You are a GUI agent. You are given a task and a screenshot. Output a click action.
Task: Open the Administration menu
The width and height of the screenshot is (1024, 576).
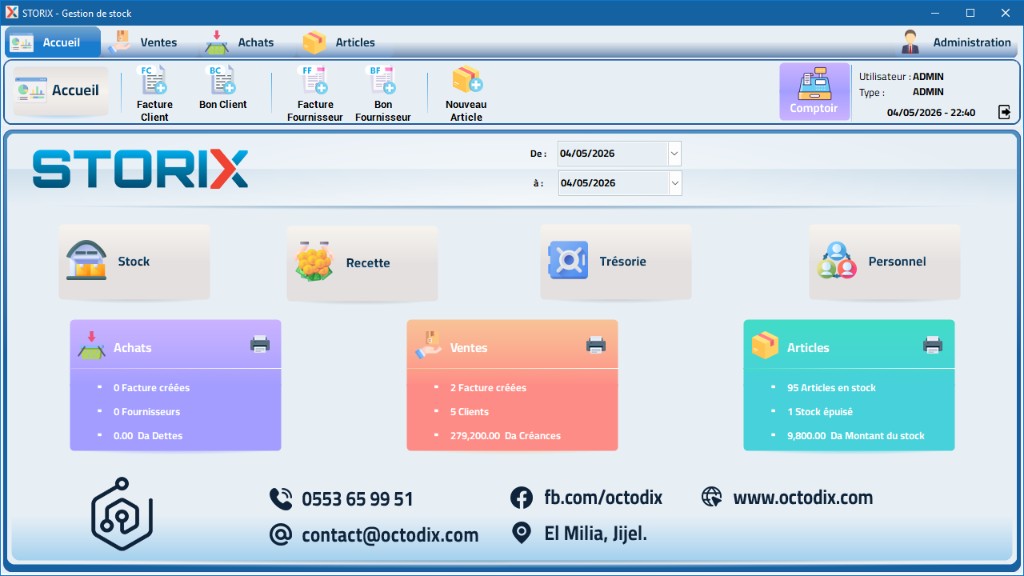coord(956,42)
